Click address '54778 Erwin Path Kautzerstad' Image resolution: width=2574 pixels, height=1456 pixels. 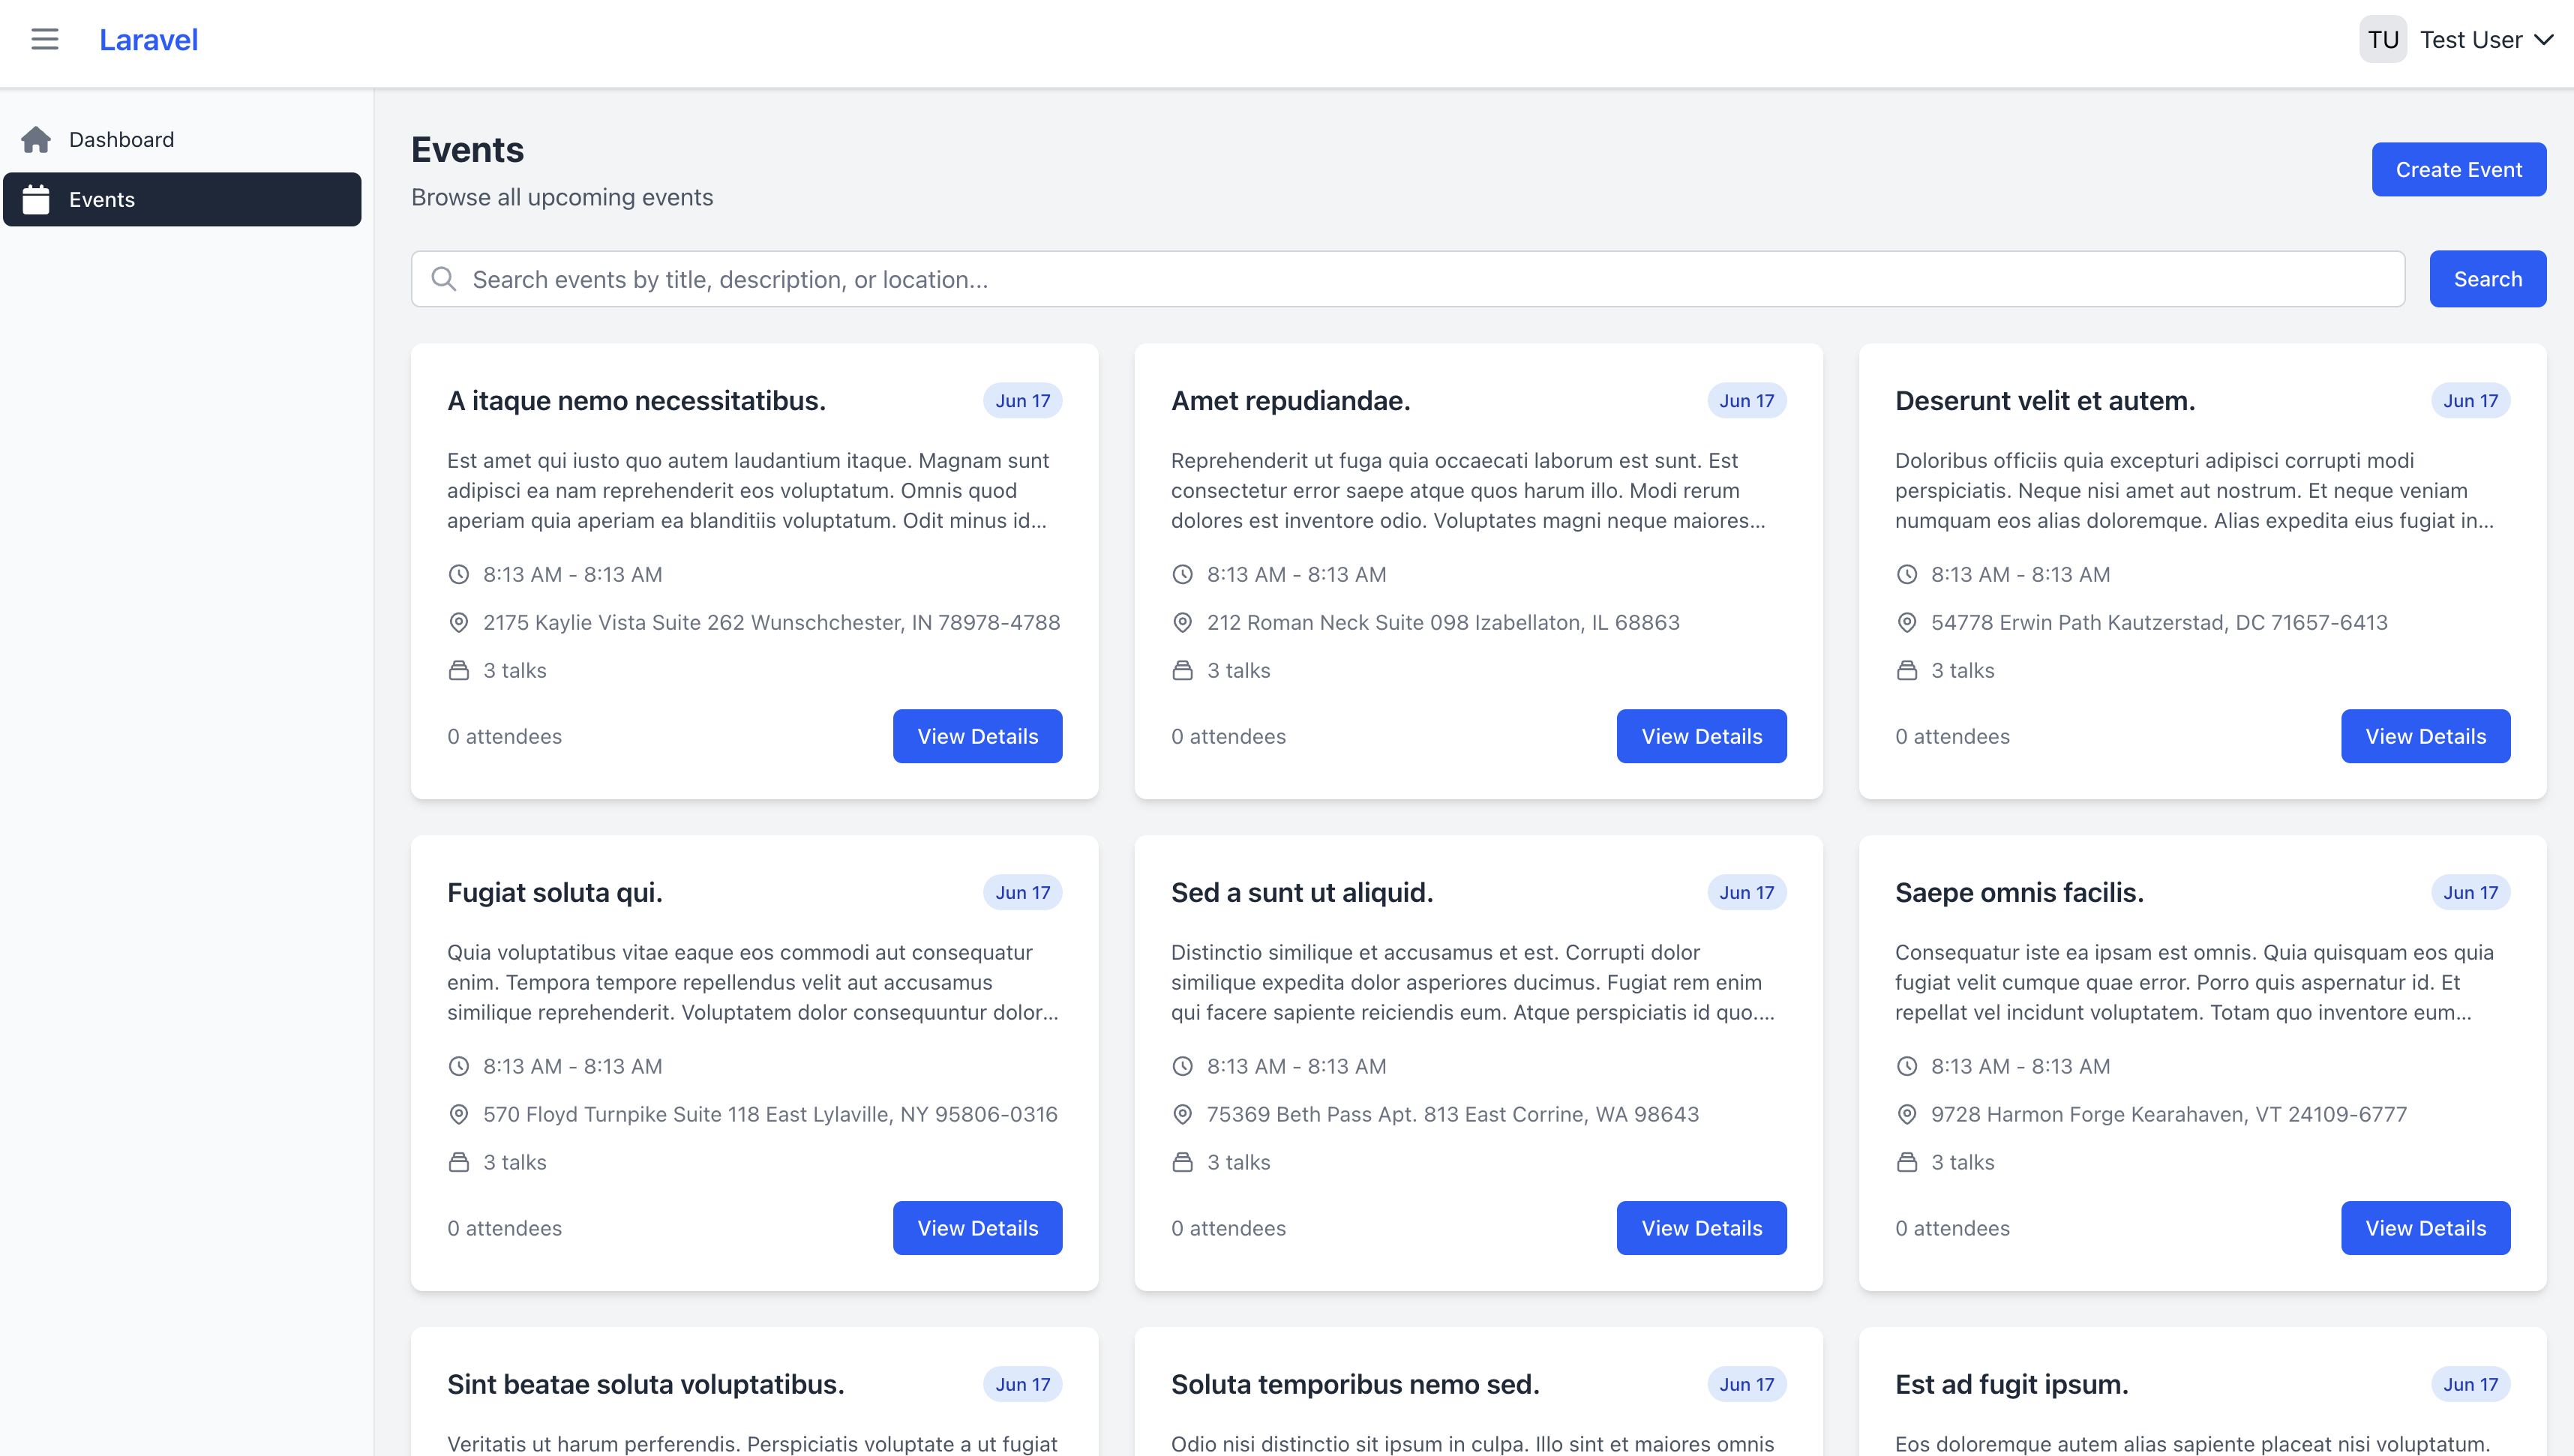tap(2080, 622)
